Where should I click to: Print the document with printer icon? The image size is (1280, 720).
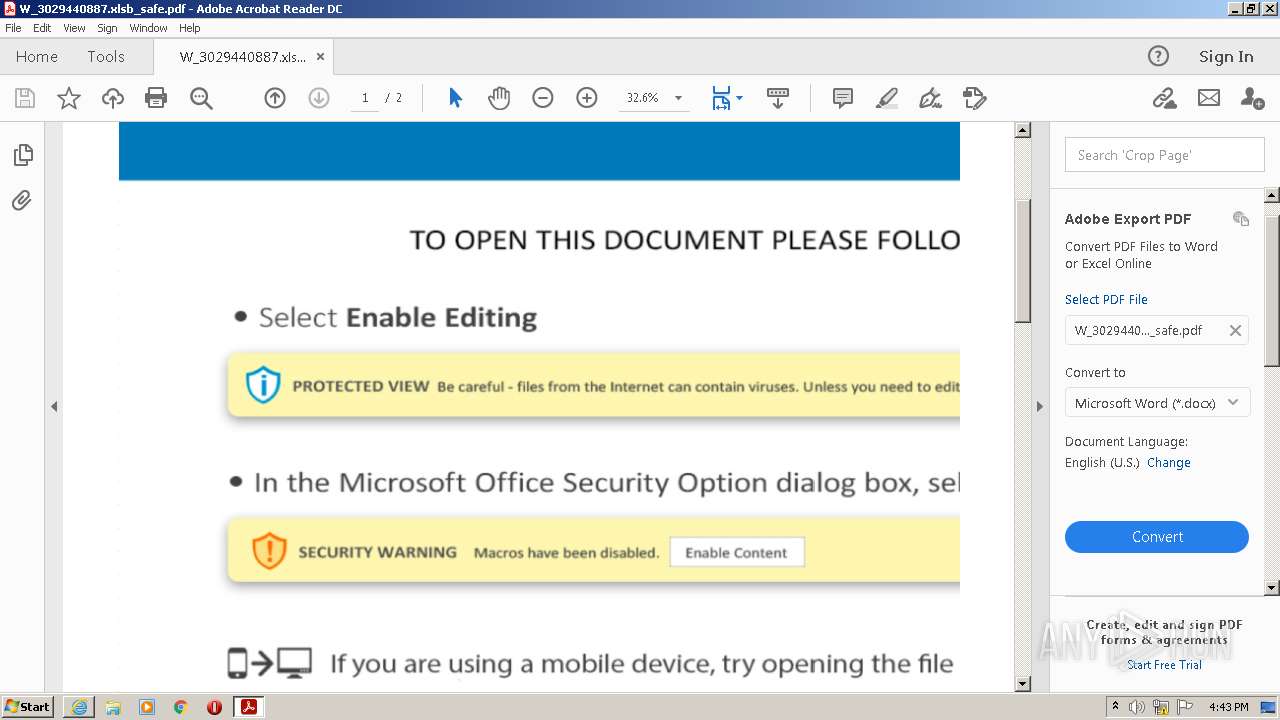click(156, 98)
